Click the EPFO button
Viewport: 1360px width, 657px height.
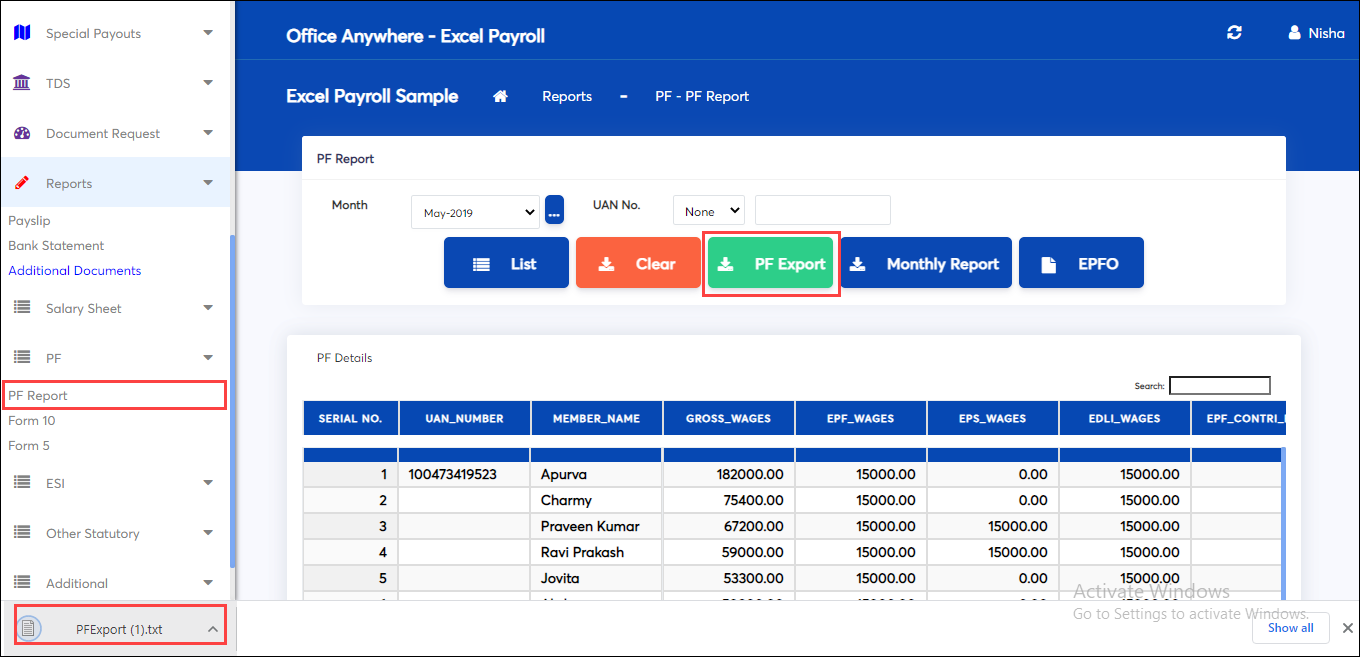point(1081,263)
